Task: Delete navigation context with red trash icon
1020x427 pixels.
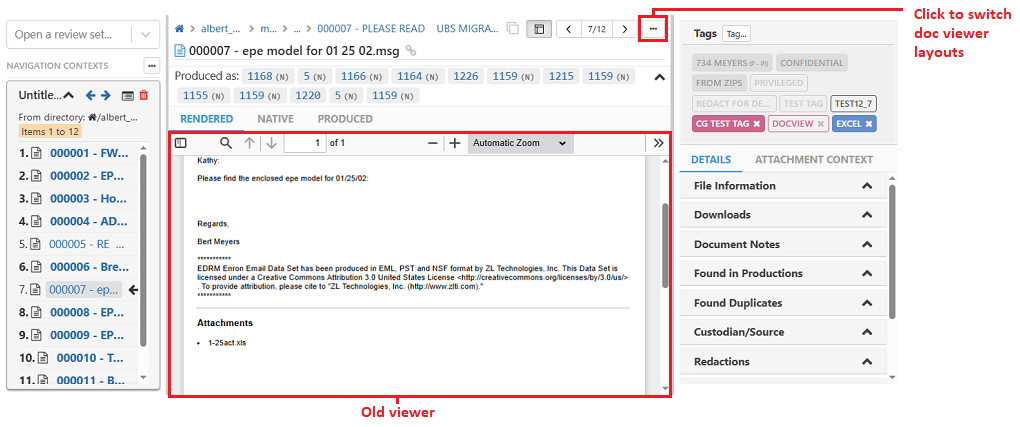Action: (x=144, y=95)
